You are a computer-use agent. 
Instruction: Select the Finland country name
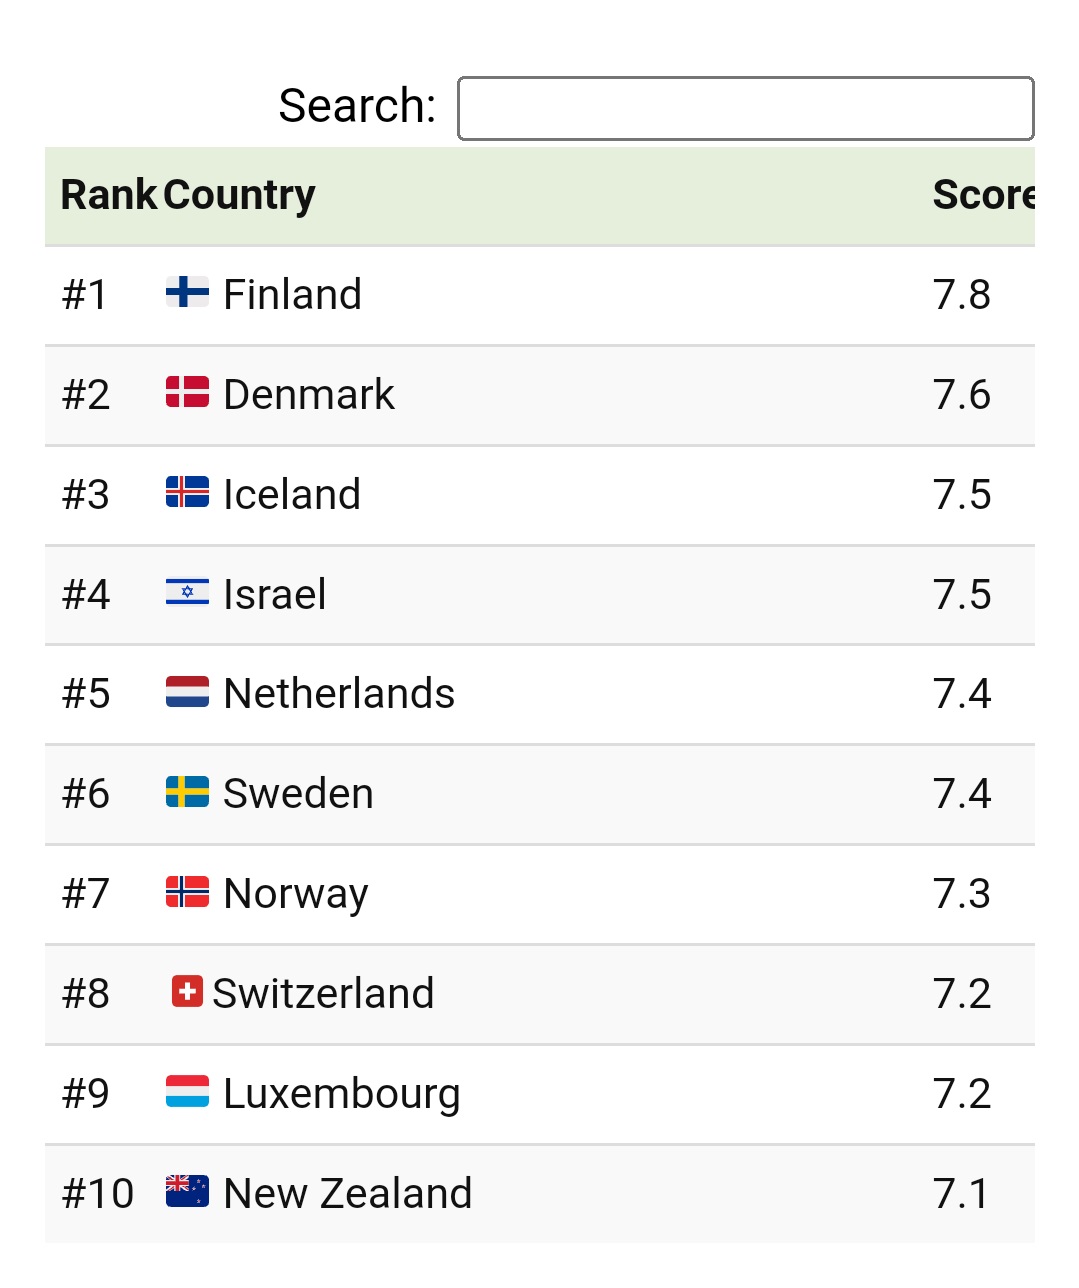(292, 294)
